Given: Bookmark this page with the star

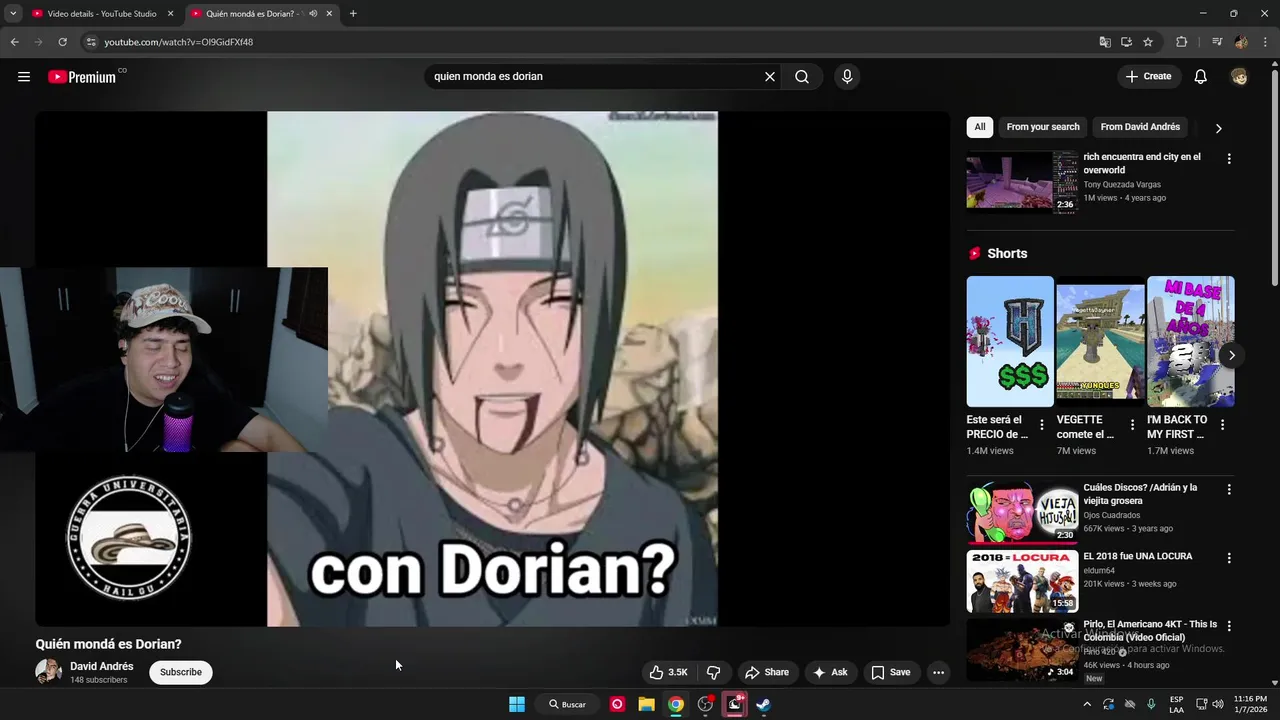Looking at the screenshot, I should (x=1148, y=42).
